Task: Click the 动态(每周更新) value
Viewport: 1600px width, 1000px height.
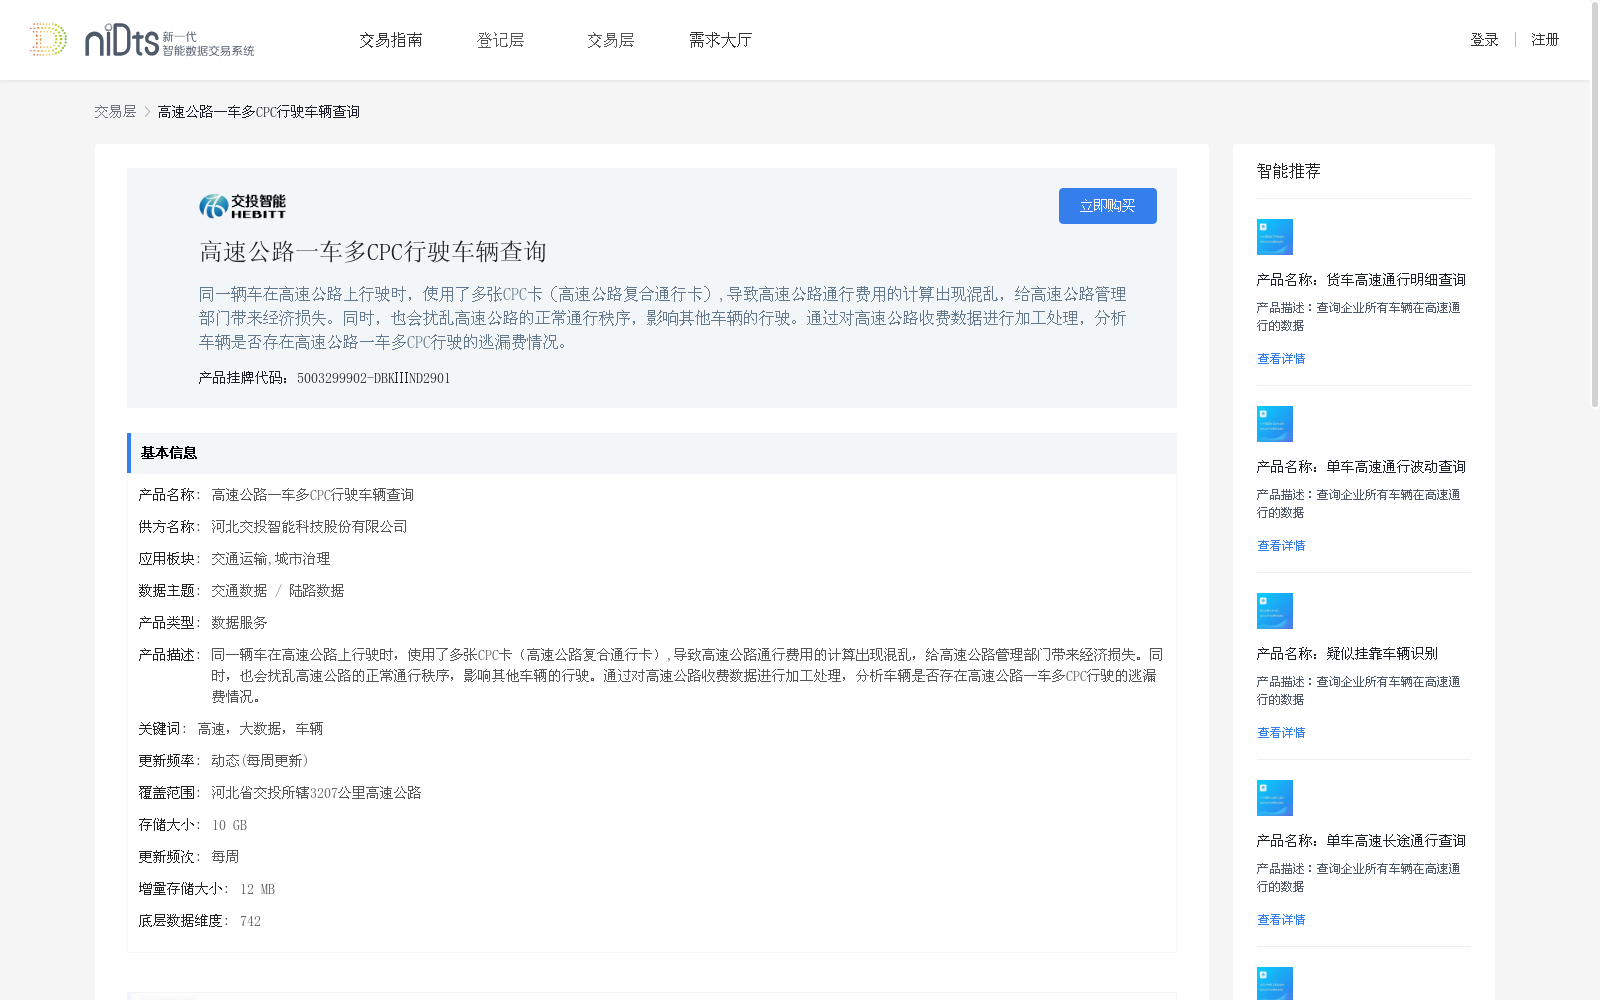Action: pyautogui.click(x=259, y=761)
